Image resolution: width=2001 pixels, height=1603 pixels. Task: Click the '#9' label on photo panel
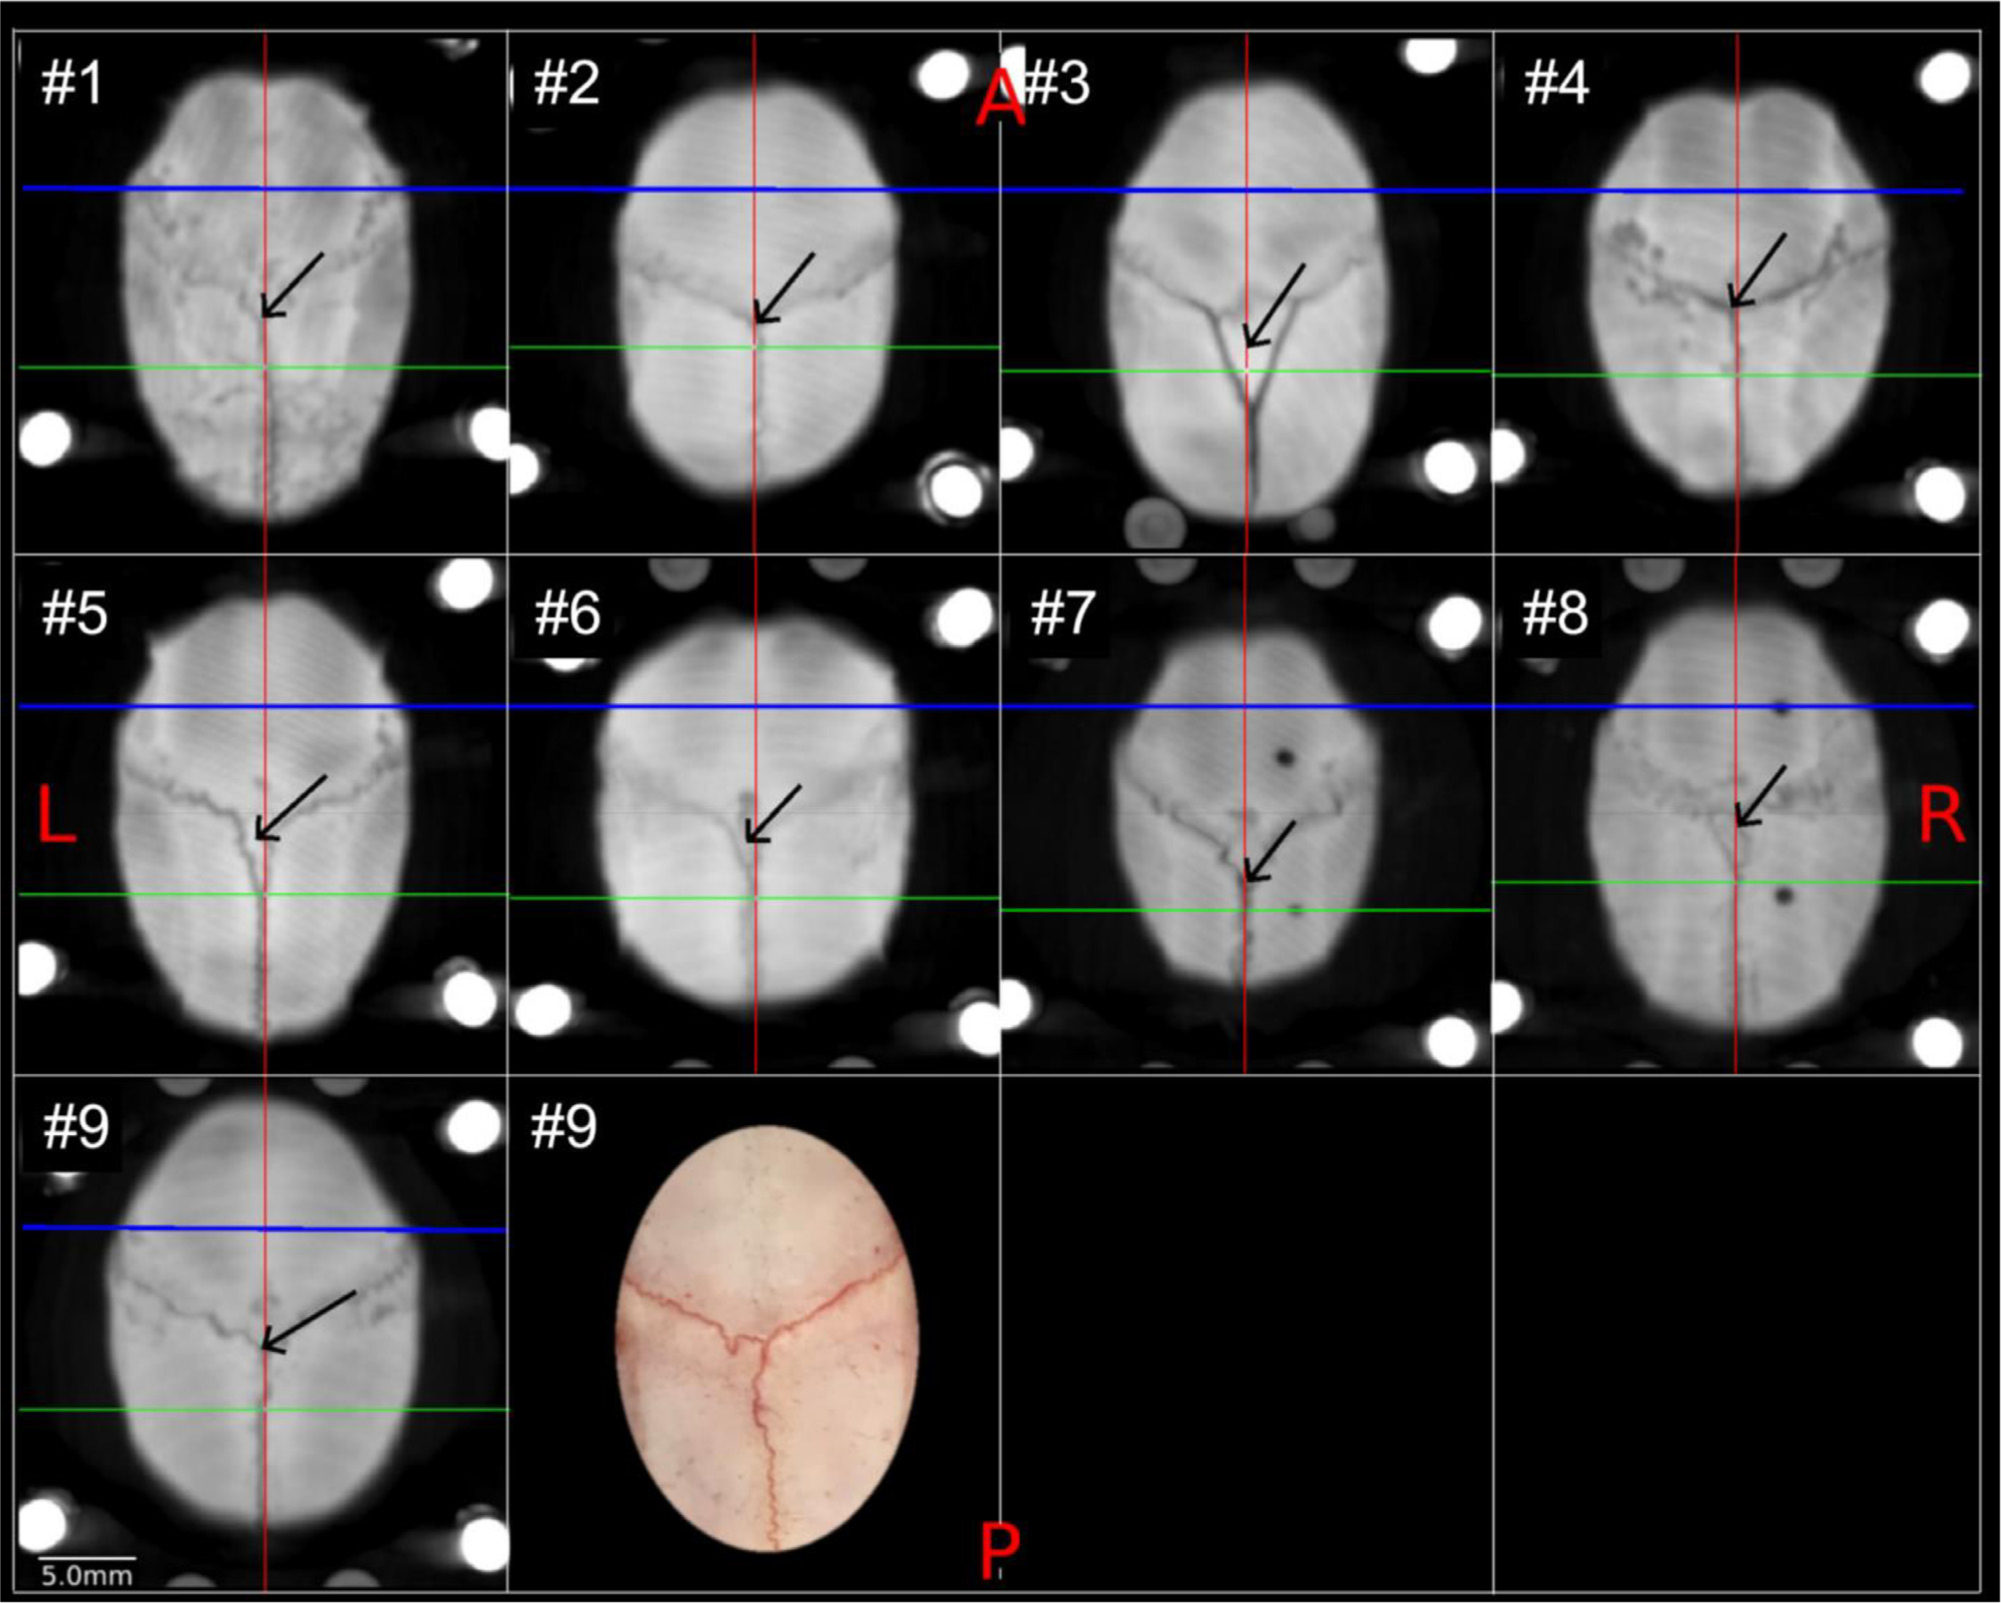[564, 1127]
